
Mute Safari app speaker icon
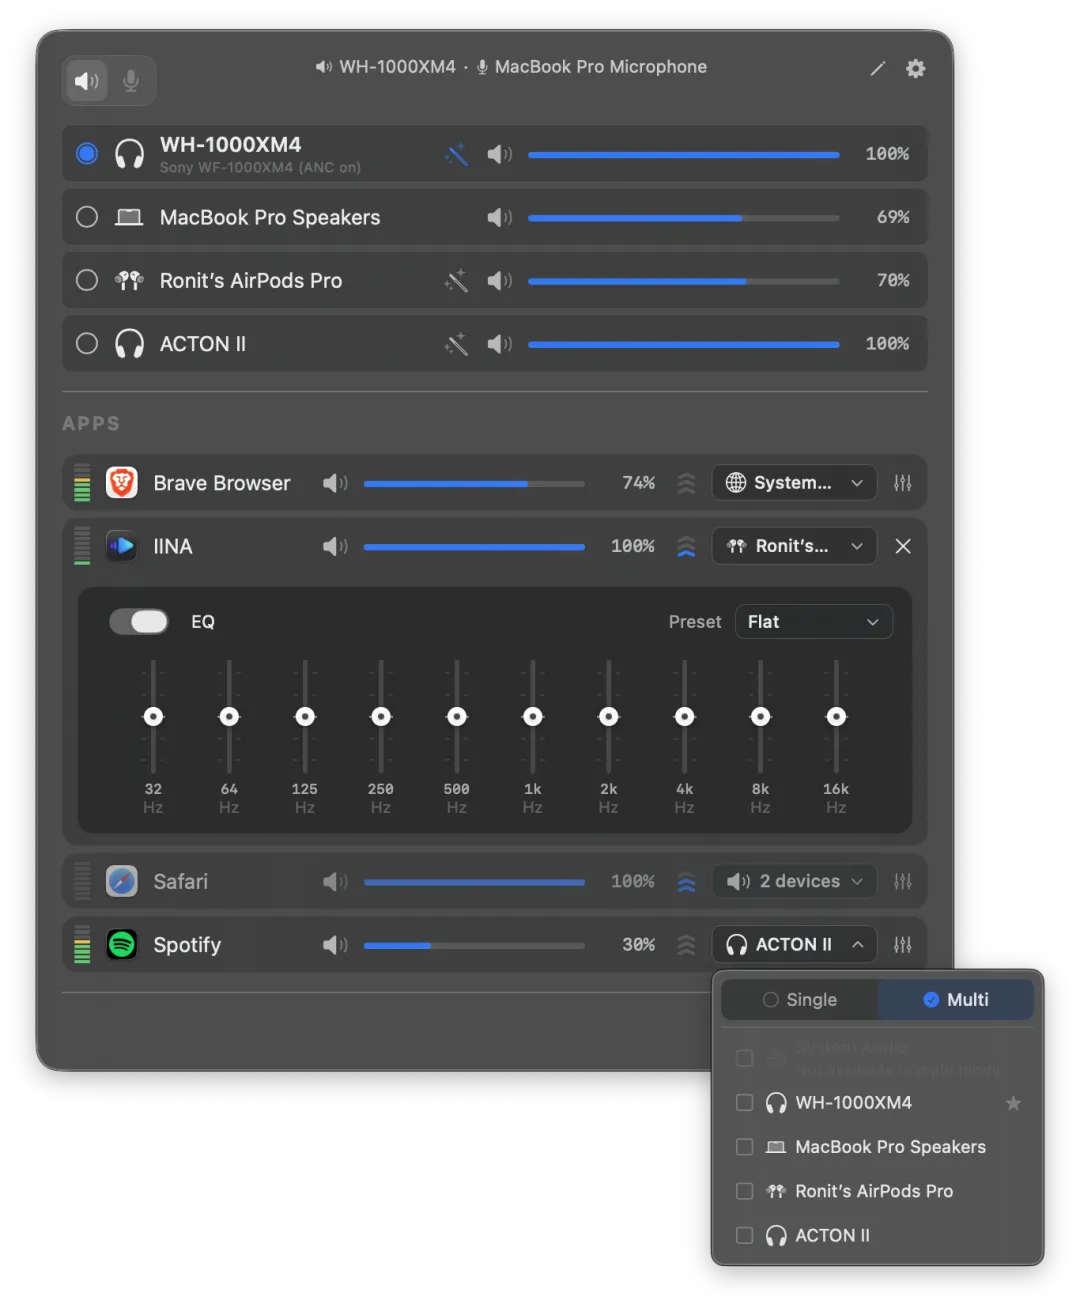(335, 881)
